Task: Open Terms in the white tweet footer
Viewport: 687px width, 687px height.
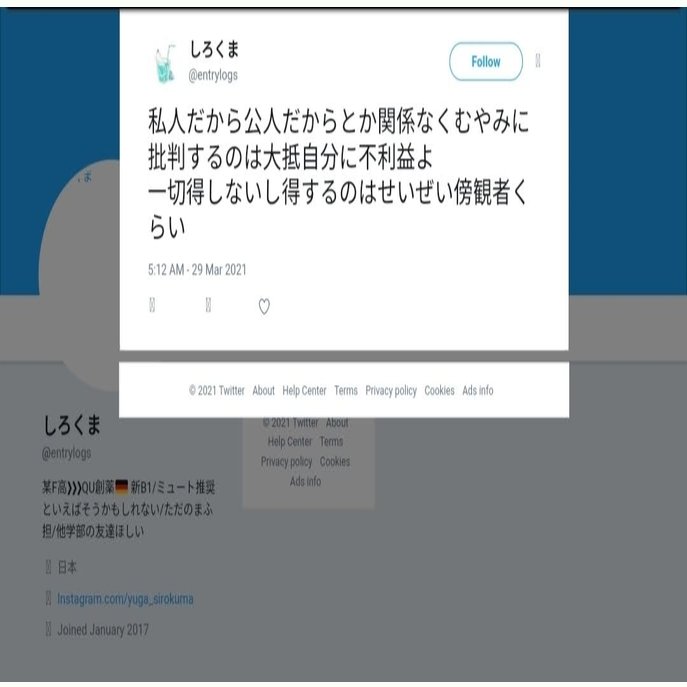Action: 346,390
